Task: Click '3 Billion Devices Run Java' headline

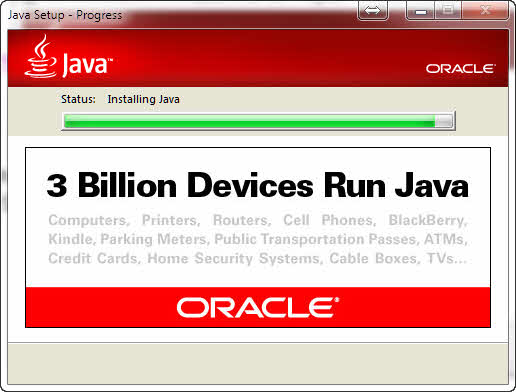Action: coord(258,185)
